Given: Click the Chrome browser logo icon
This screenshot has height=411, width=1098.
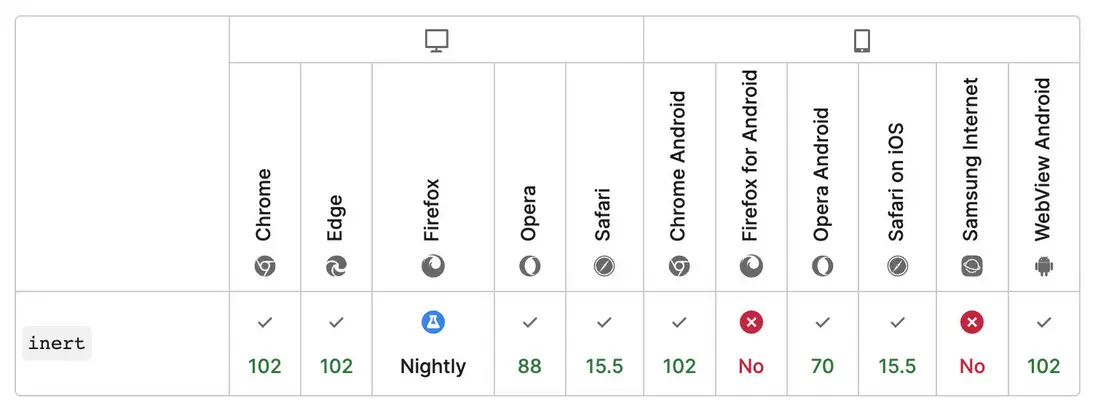Looking at the screenshot, I should [264, 266].
